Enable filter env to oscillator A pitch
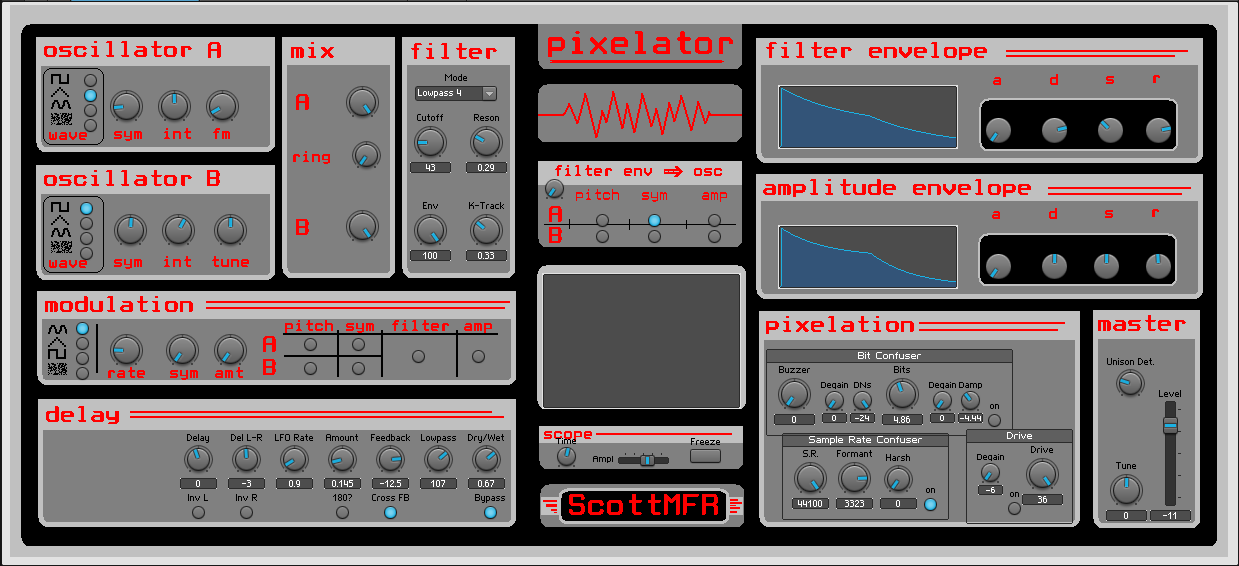This screenshot has width=1239, height=566. pyautogui.click(x=602, y=220)
